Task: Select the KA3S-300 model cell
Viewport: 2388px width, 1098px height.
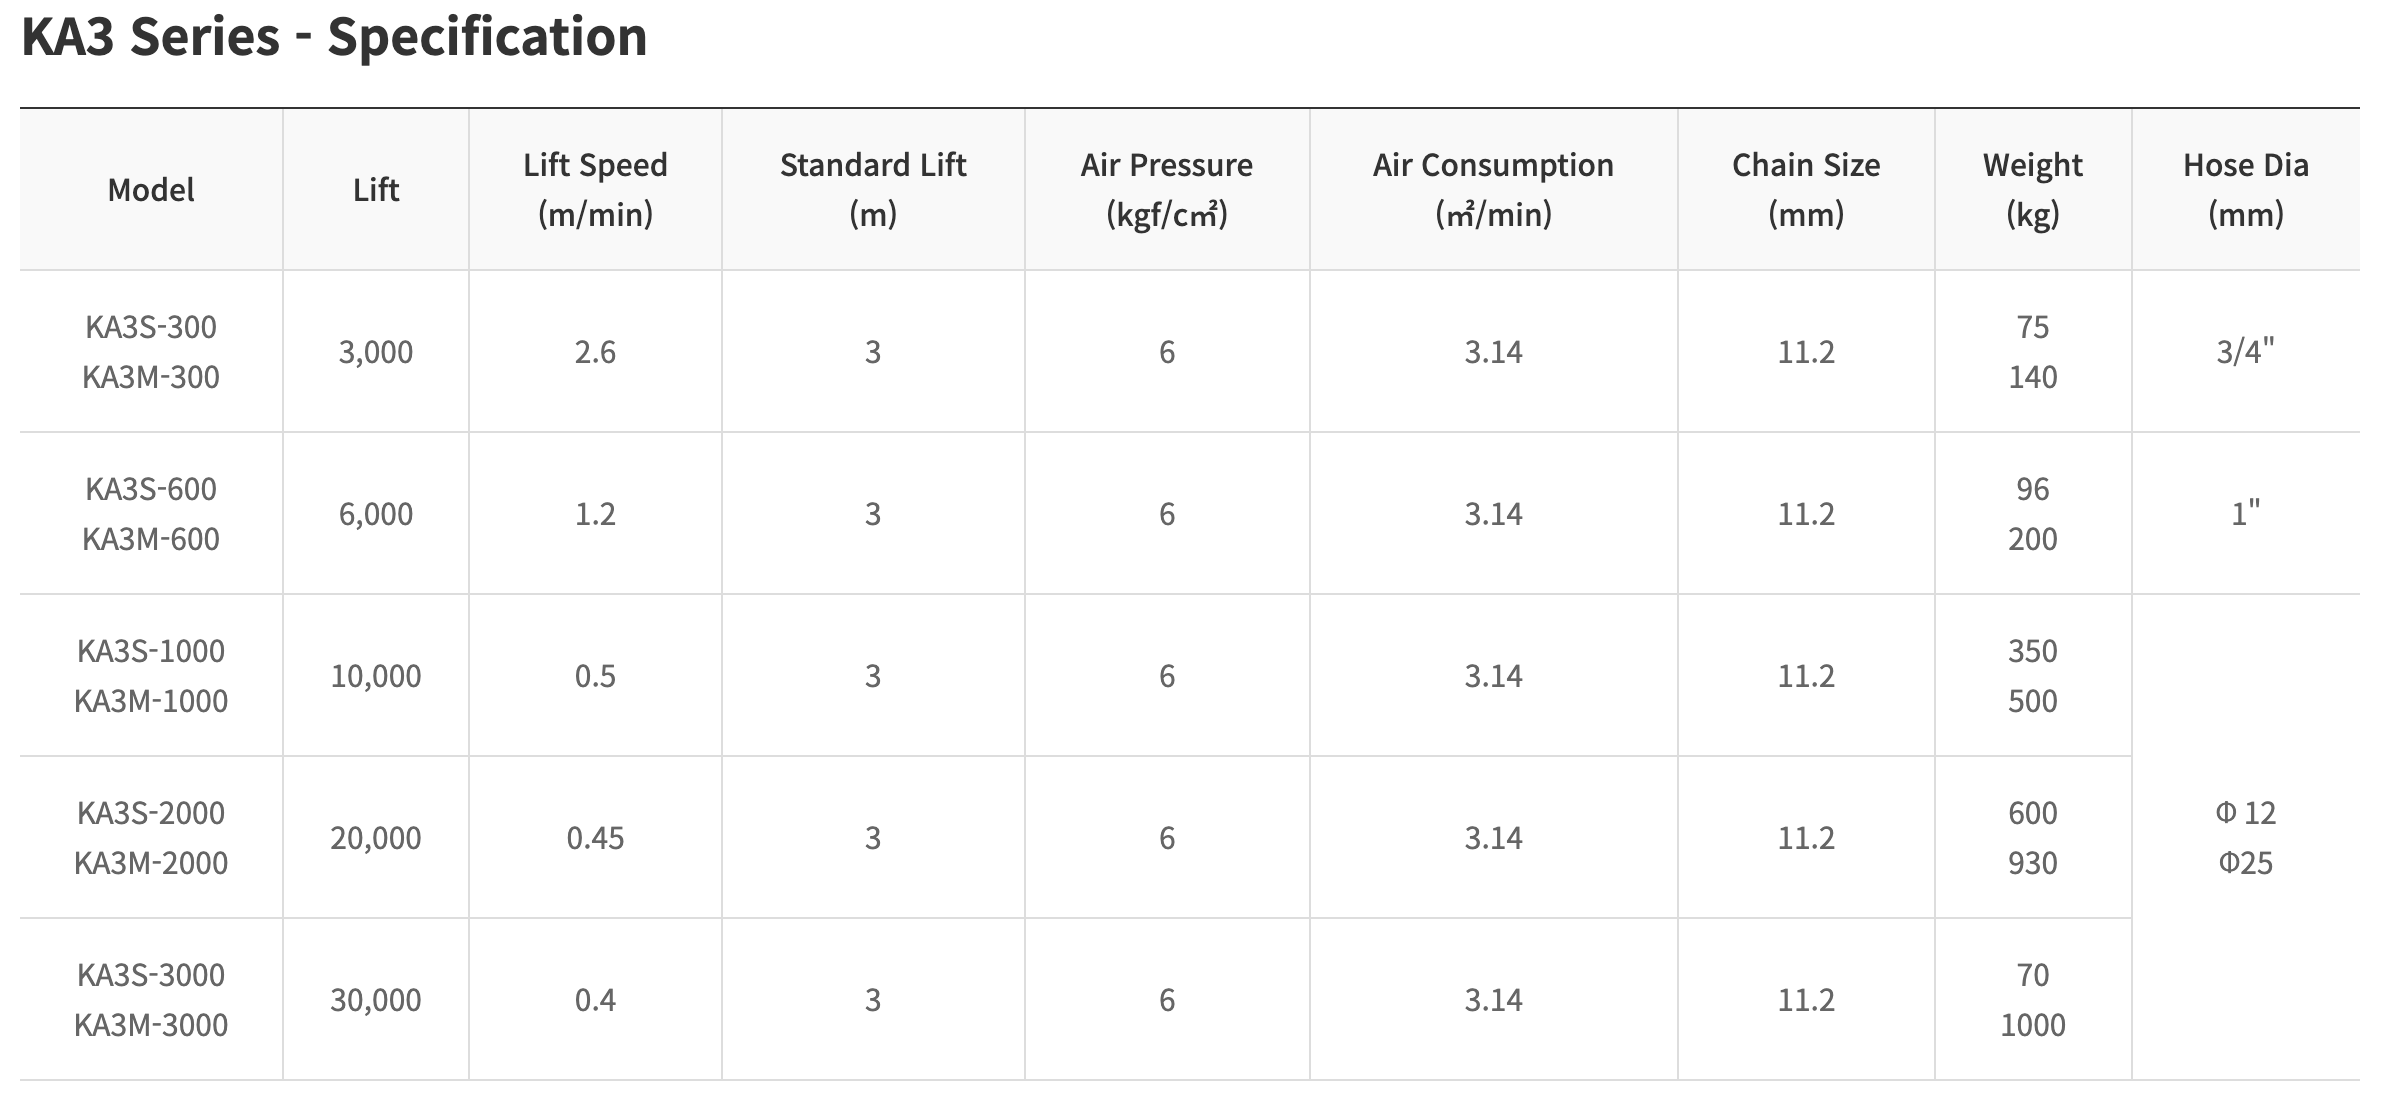Action: 151,327
